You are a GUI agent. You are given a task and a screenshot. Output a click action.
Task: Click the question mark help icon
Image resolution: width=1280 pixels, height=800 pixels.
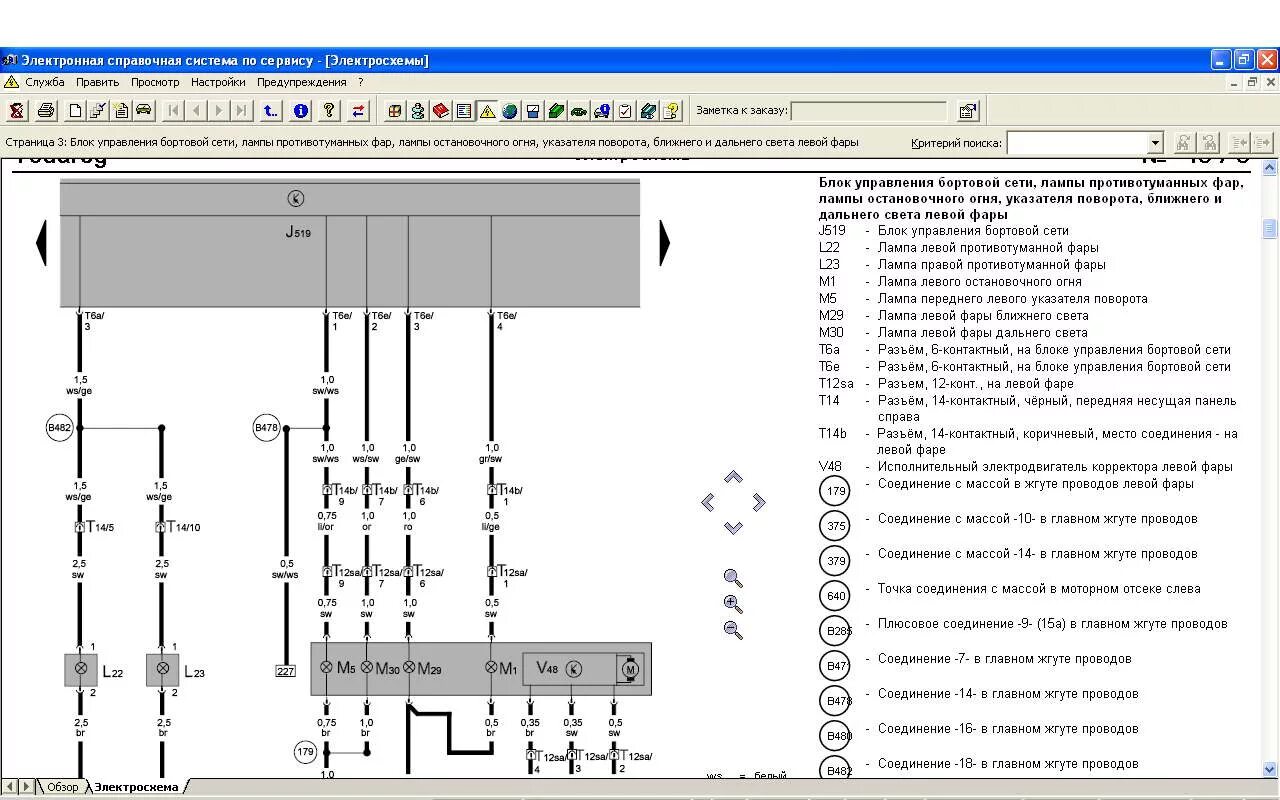329,111
